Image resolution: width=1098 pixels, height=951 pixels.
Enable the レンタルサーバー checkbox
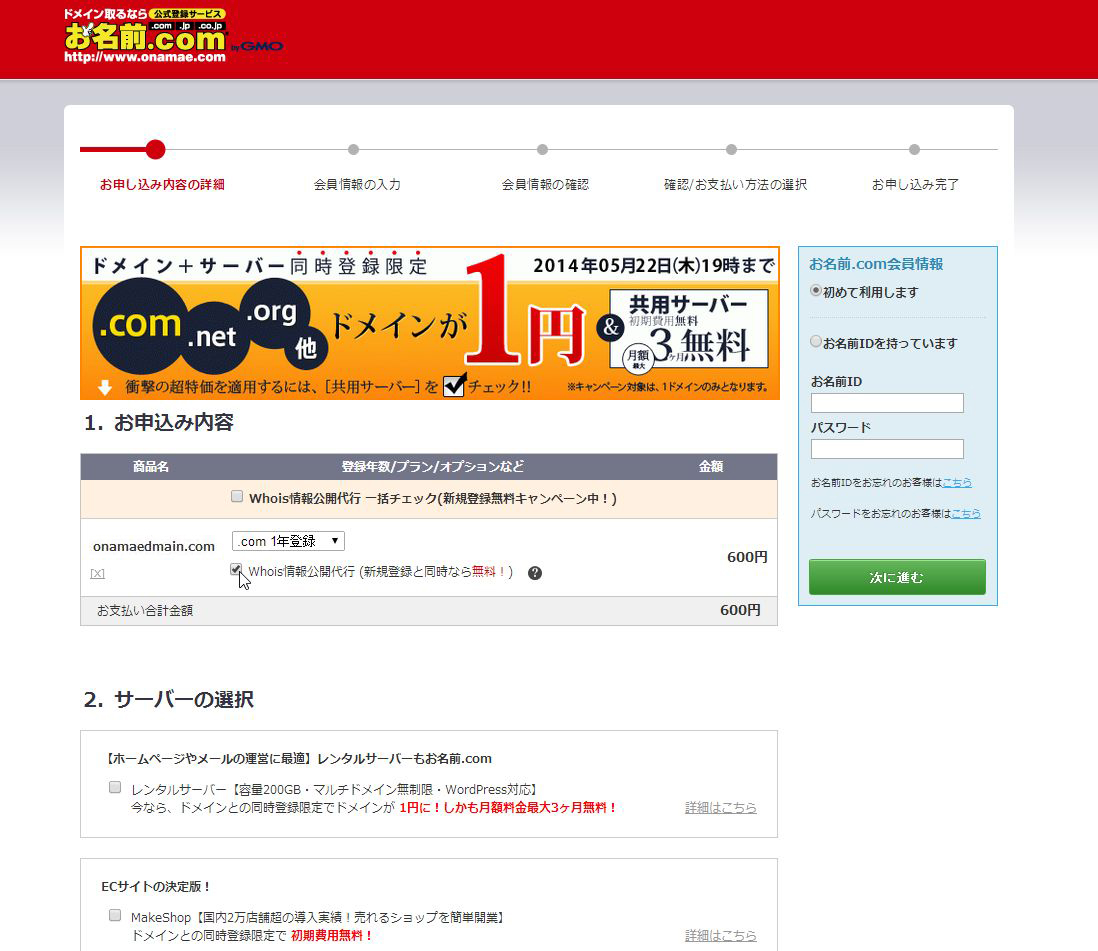click(x=115, y=787)
